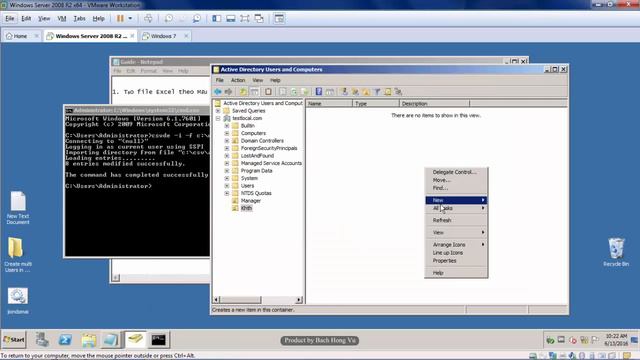Screen dimensions: 640x360
Task: Open the Recycle Bin desktop icon
Action: click(616, 252)
